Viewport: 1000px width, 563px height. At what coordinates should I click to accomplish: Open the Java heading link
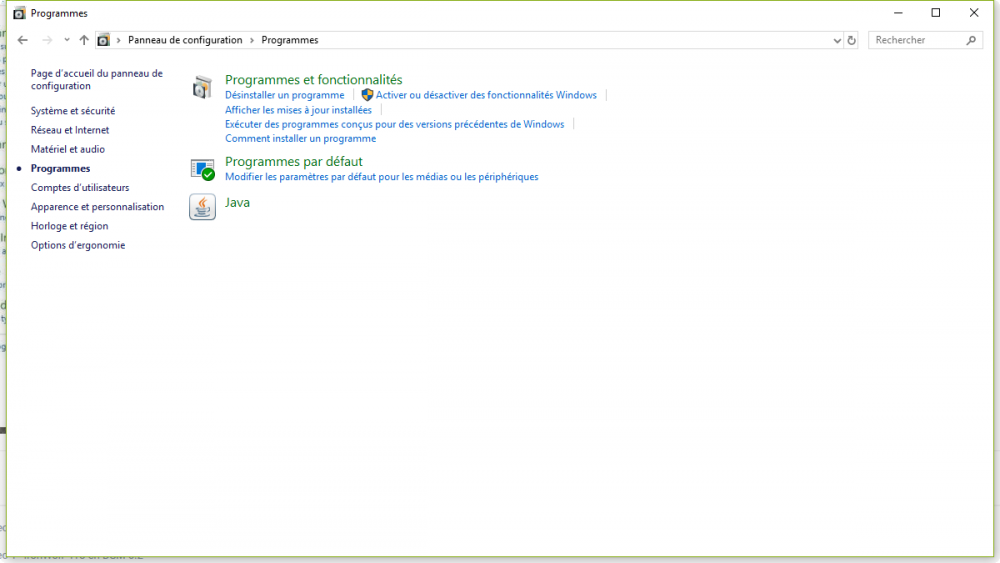tap(237, 202)
